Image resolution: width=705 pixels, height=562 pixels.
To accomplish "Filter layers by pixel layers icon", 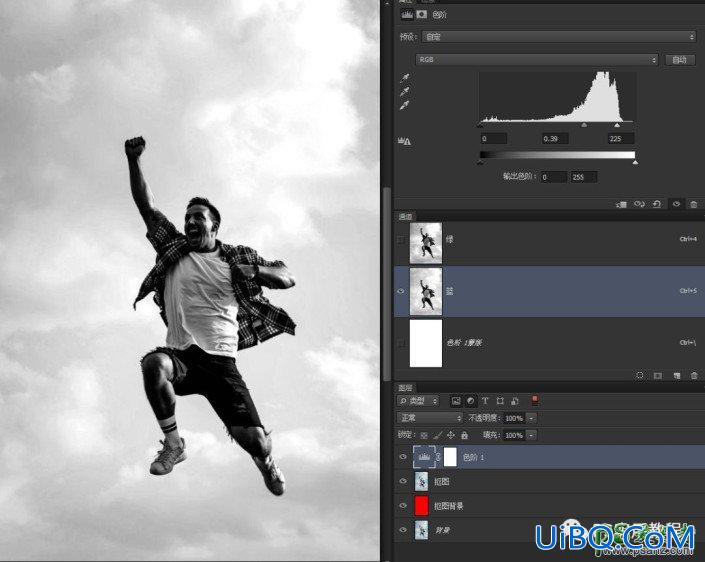I will click(x=456, y=401).
